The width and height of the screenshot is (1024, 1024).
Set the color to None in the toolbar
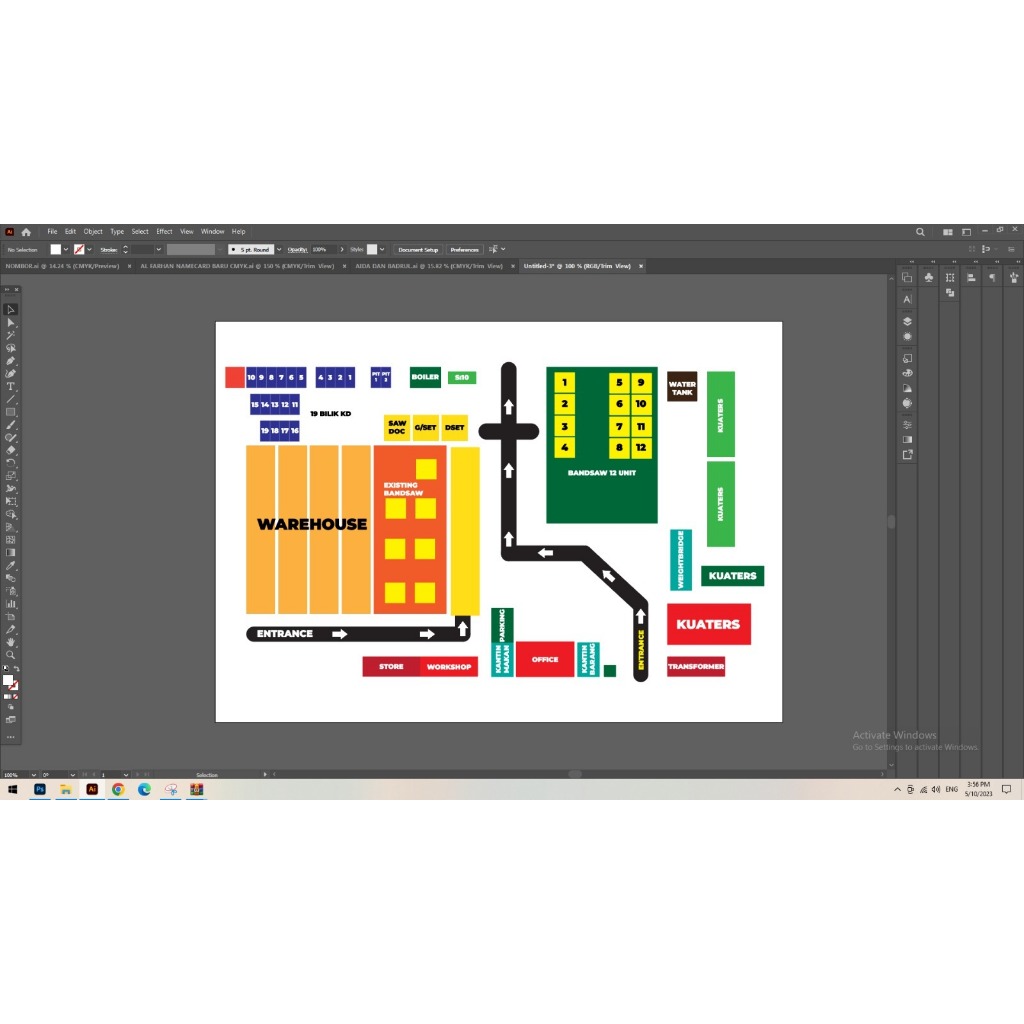click(16, 696)
